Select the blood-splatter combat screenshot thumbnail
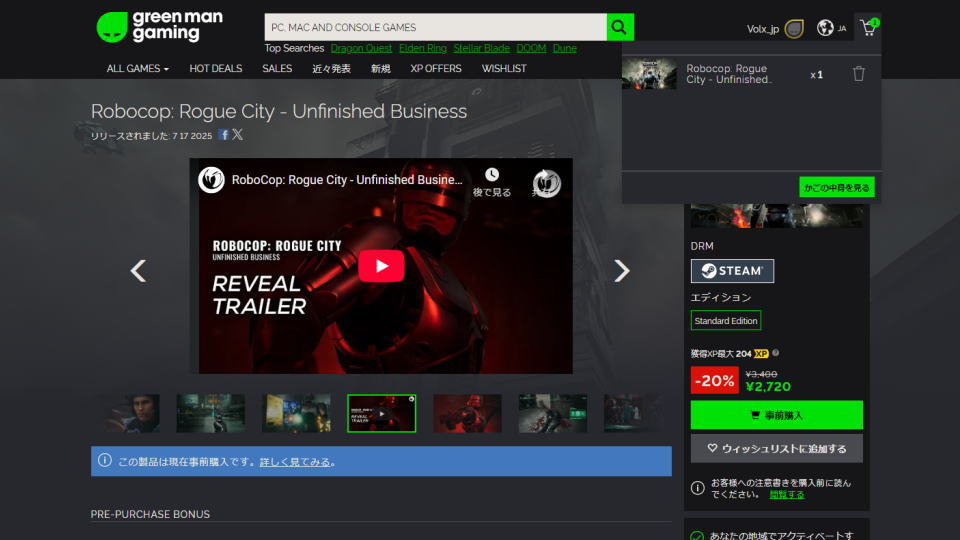This screenshot has height=540, width=960. [x=553, y=413]
